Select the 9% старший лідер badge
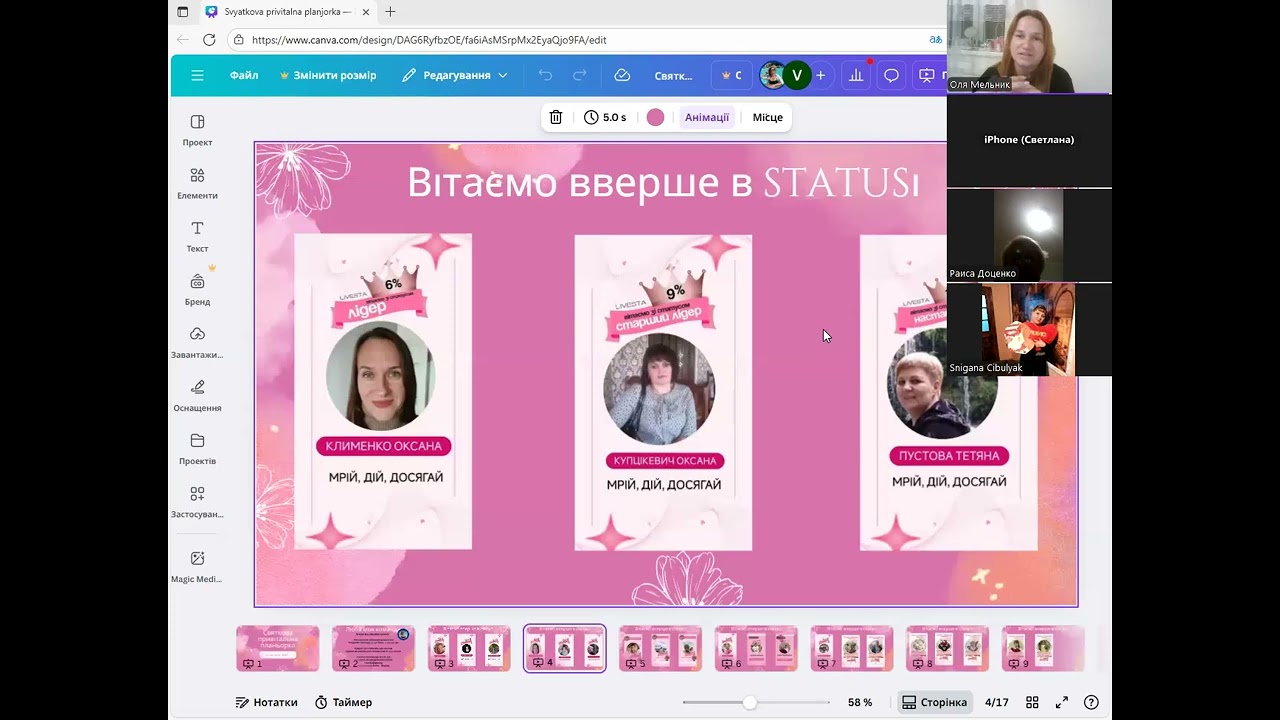This screenshot has width=1280, height=720. pos(660,308)
